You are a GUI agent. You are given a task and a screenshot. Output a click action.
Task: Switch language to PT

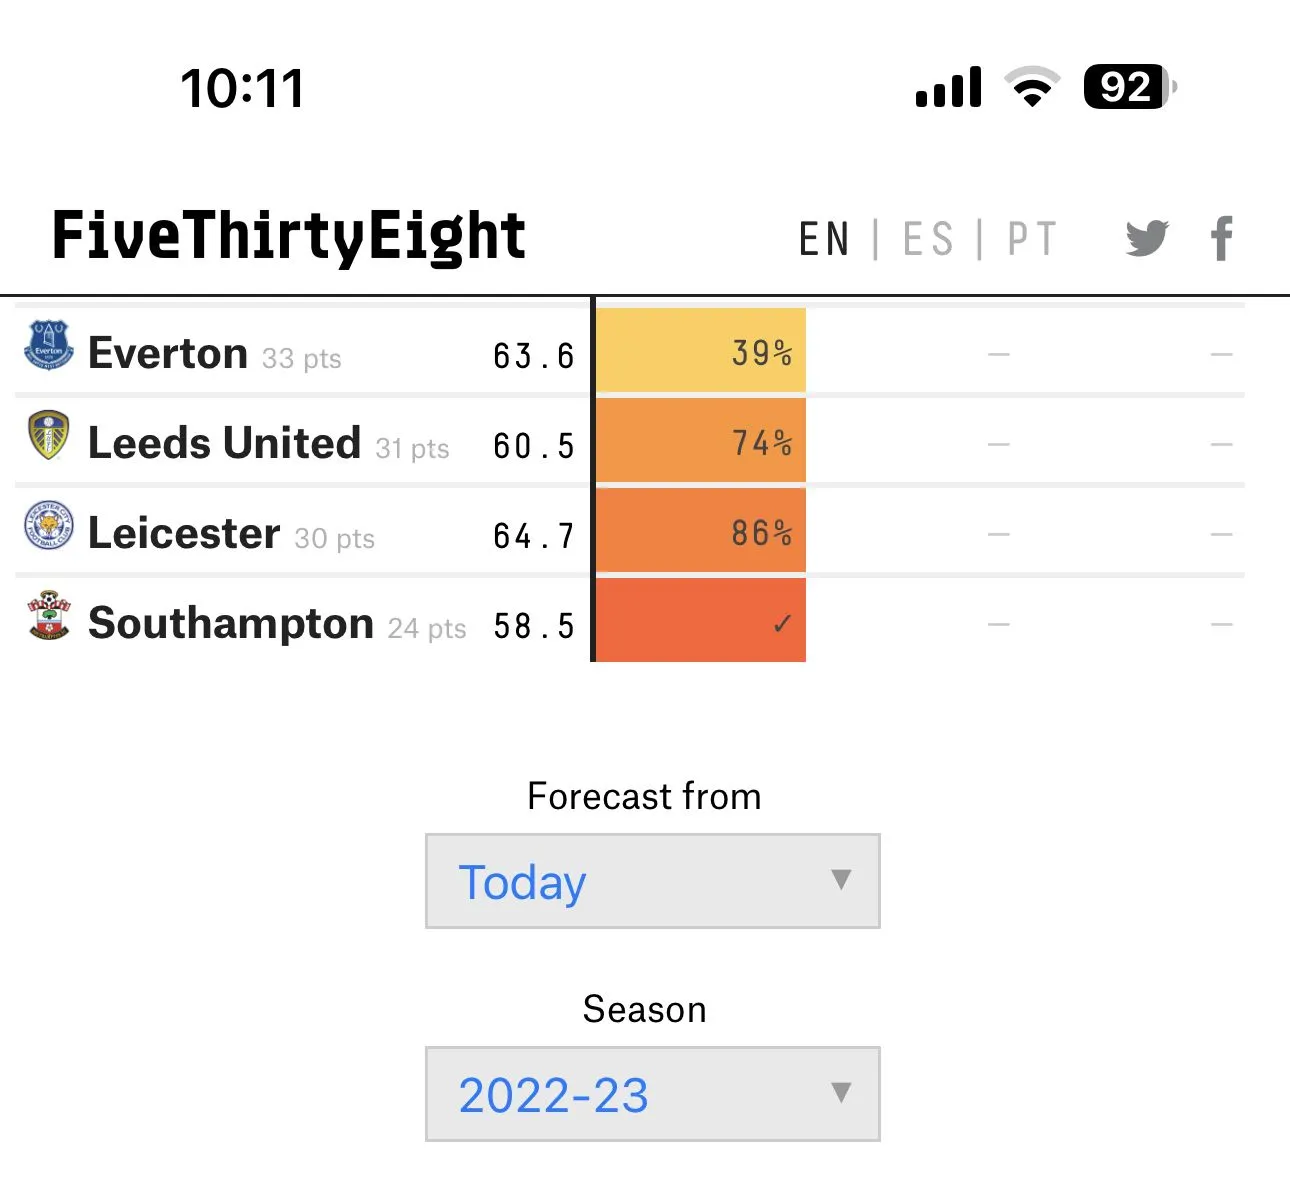1031,240
